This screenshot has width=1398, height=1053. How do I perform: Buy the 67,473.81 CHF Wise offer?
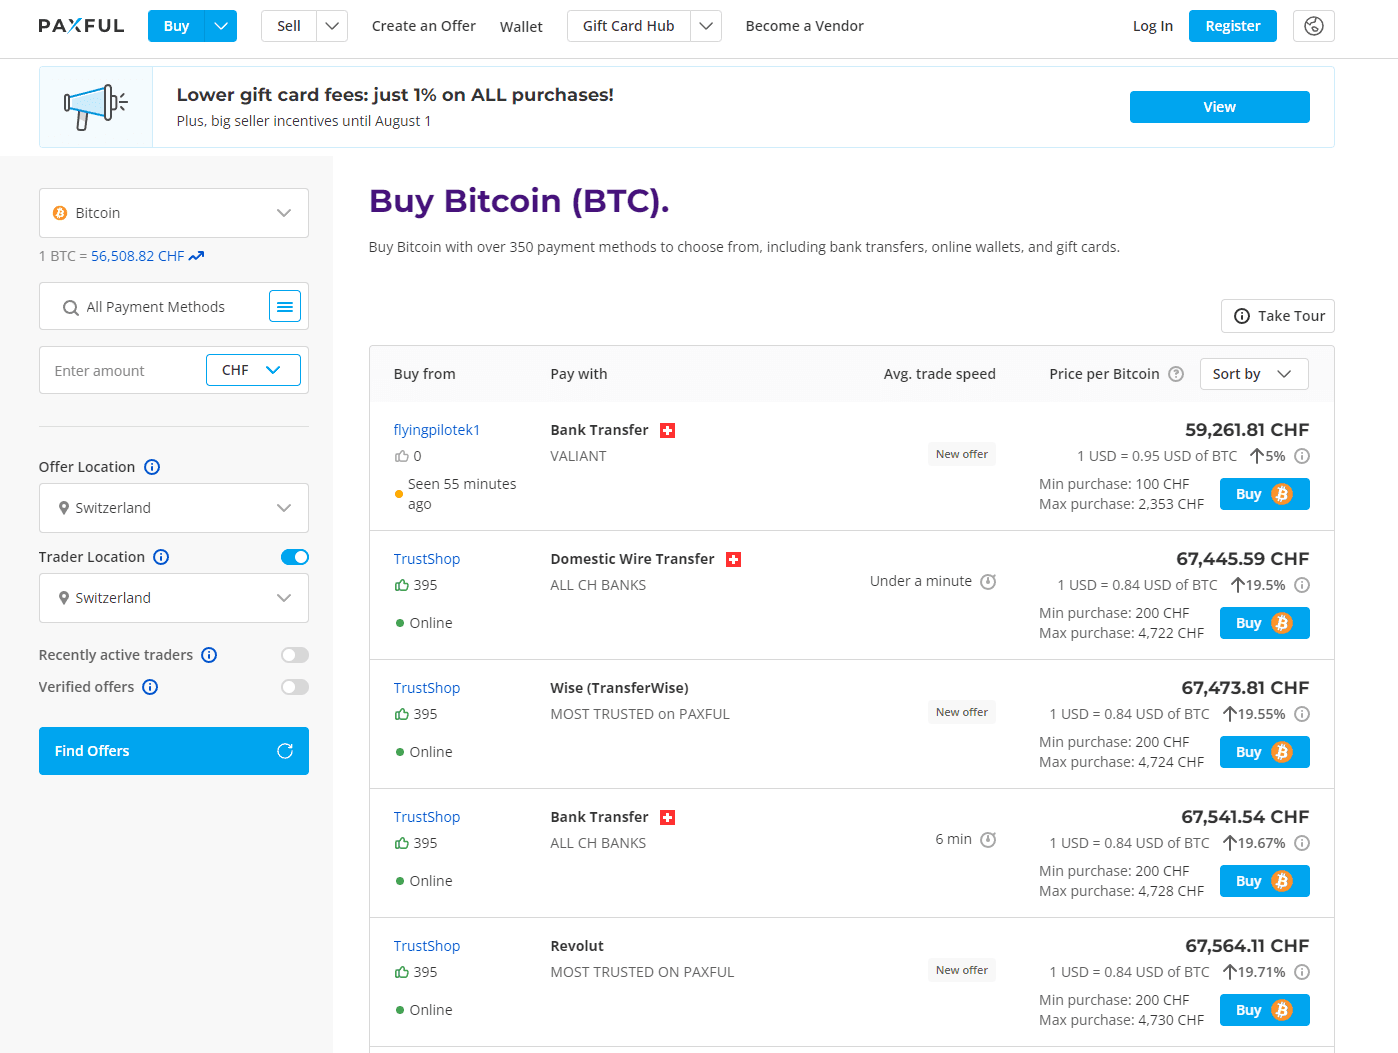(1265, 752)
